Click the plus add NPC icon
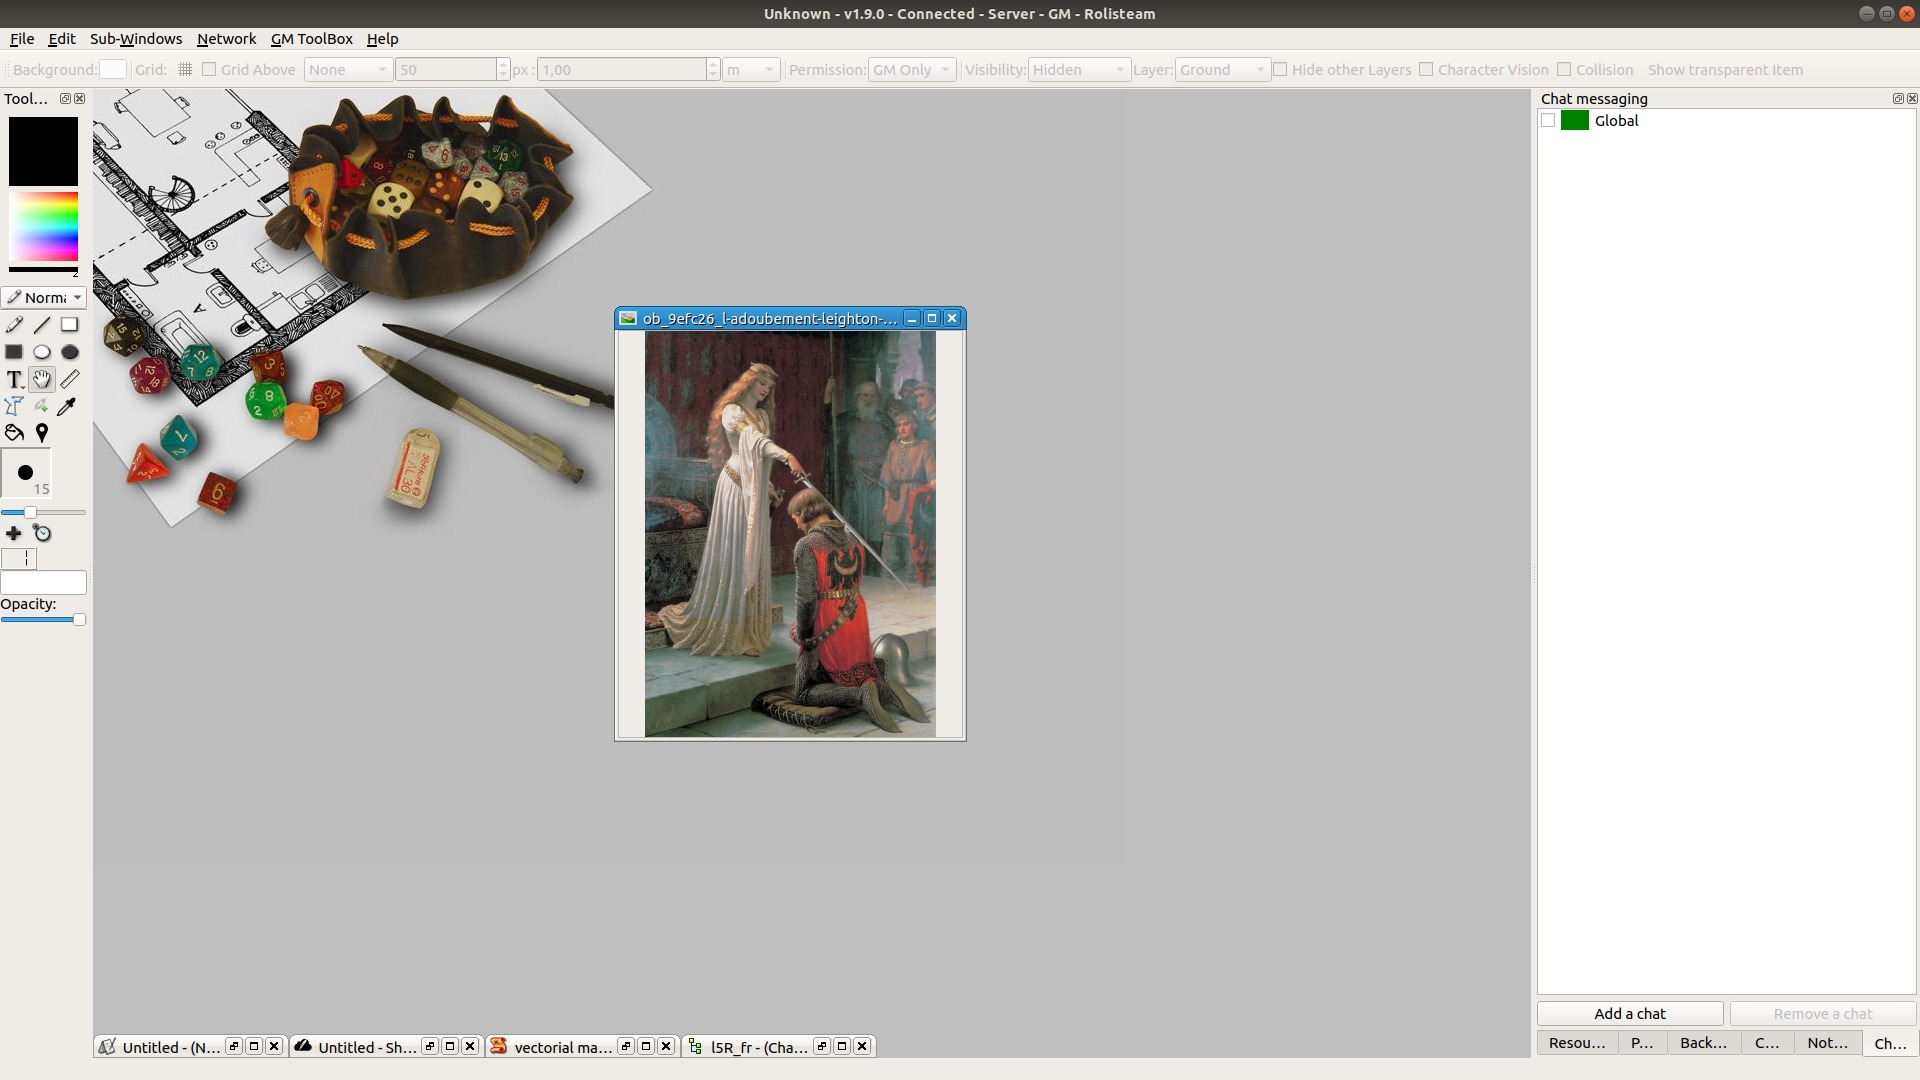 tap(14, 534)
